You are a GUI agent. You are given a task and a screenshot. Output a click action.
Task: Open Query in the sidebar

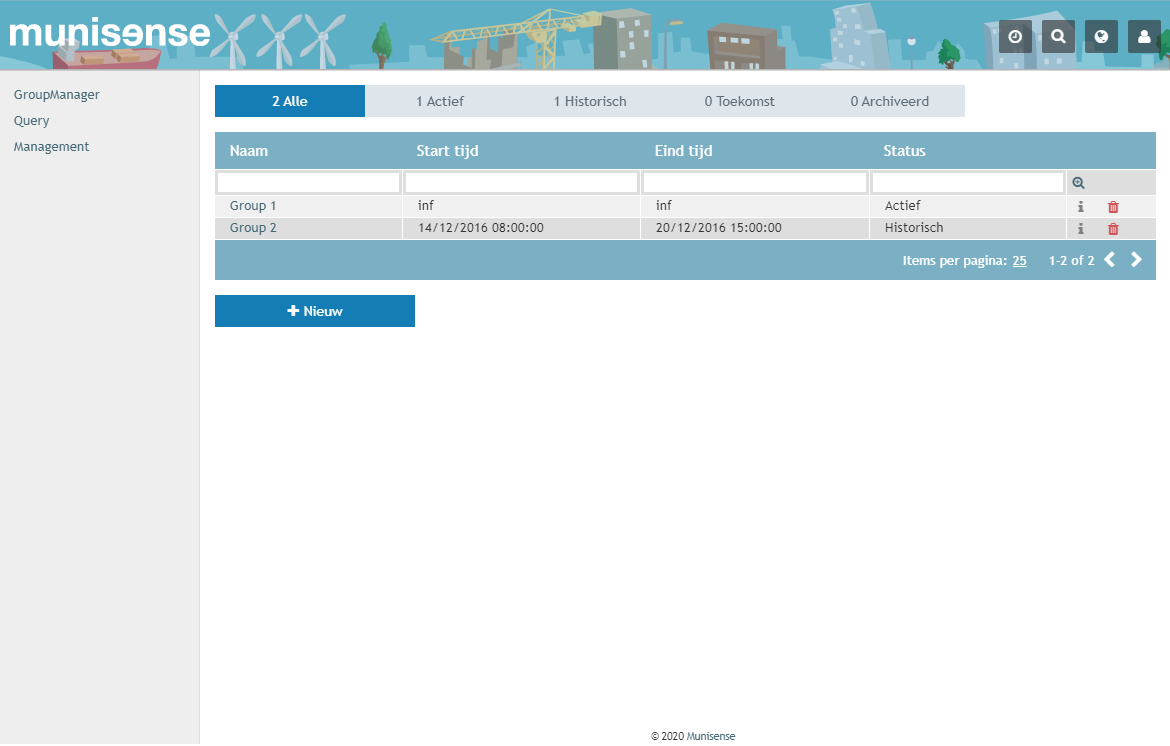point(31,120)
